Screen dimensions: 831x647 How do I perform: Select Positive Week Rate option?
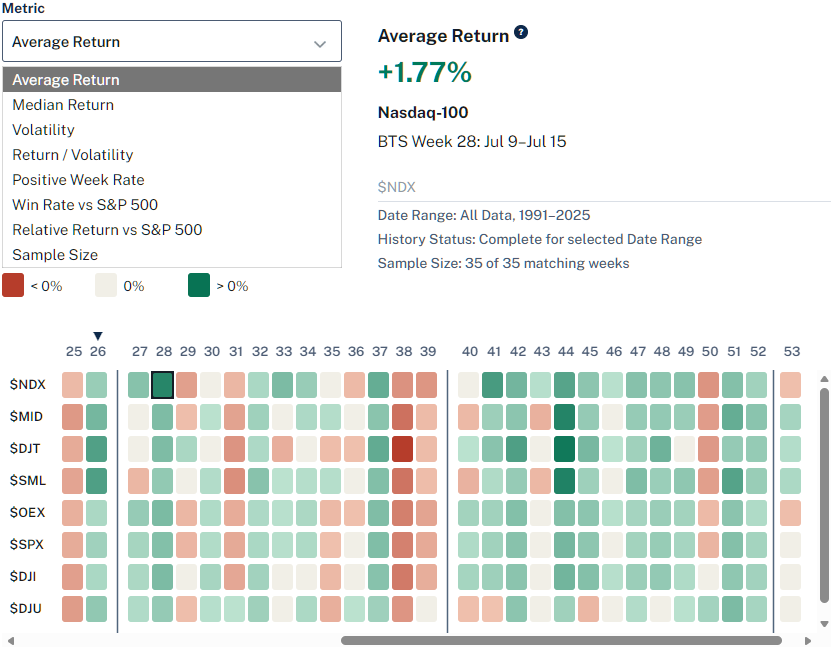tap(172, 180)
